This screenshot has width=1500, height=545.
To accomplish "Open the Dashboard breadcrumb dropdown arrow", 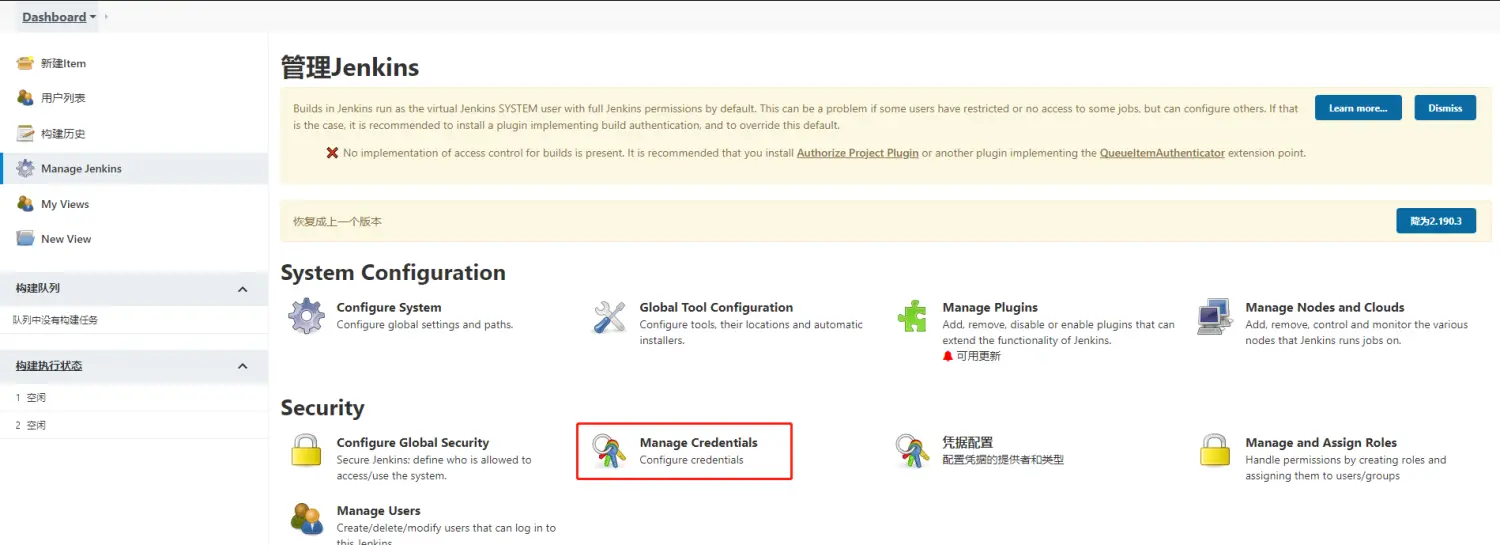I will coord(93,17).
